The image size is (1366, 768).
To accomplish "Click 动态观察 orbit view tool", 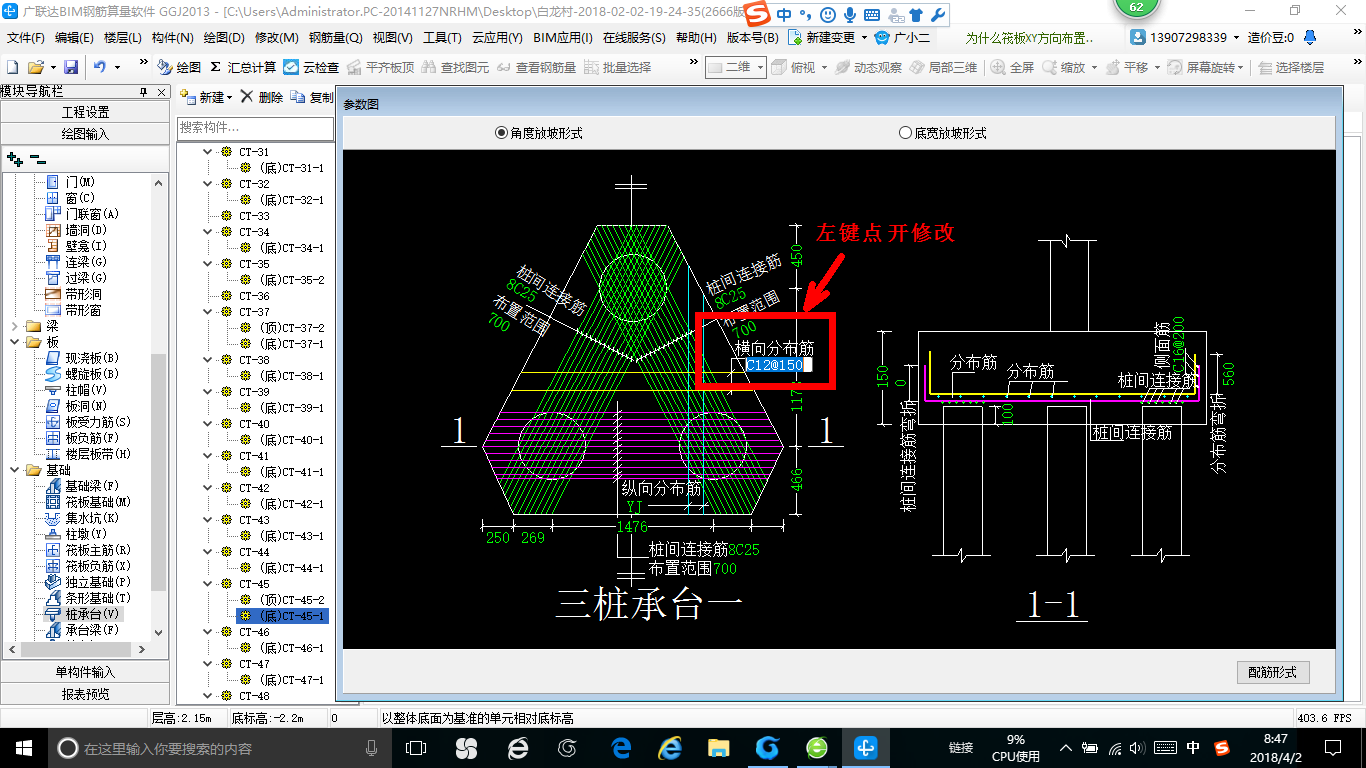I will (868, 68).
